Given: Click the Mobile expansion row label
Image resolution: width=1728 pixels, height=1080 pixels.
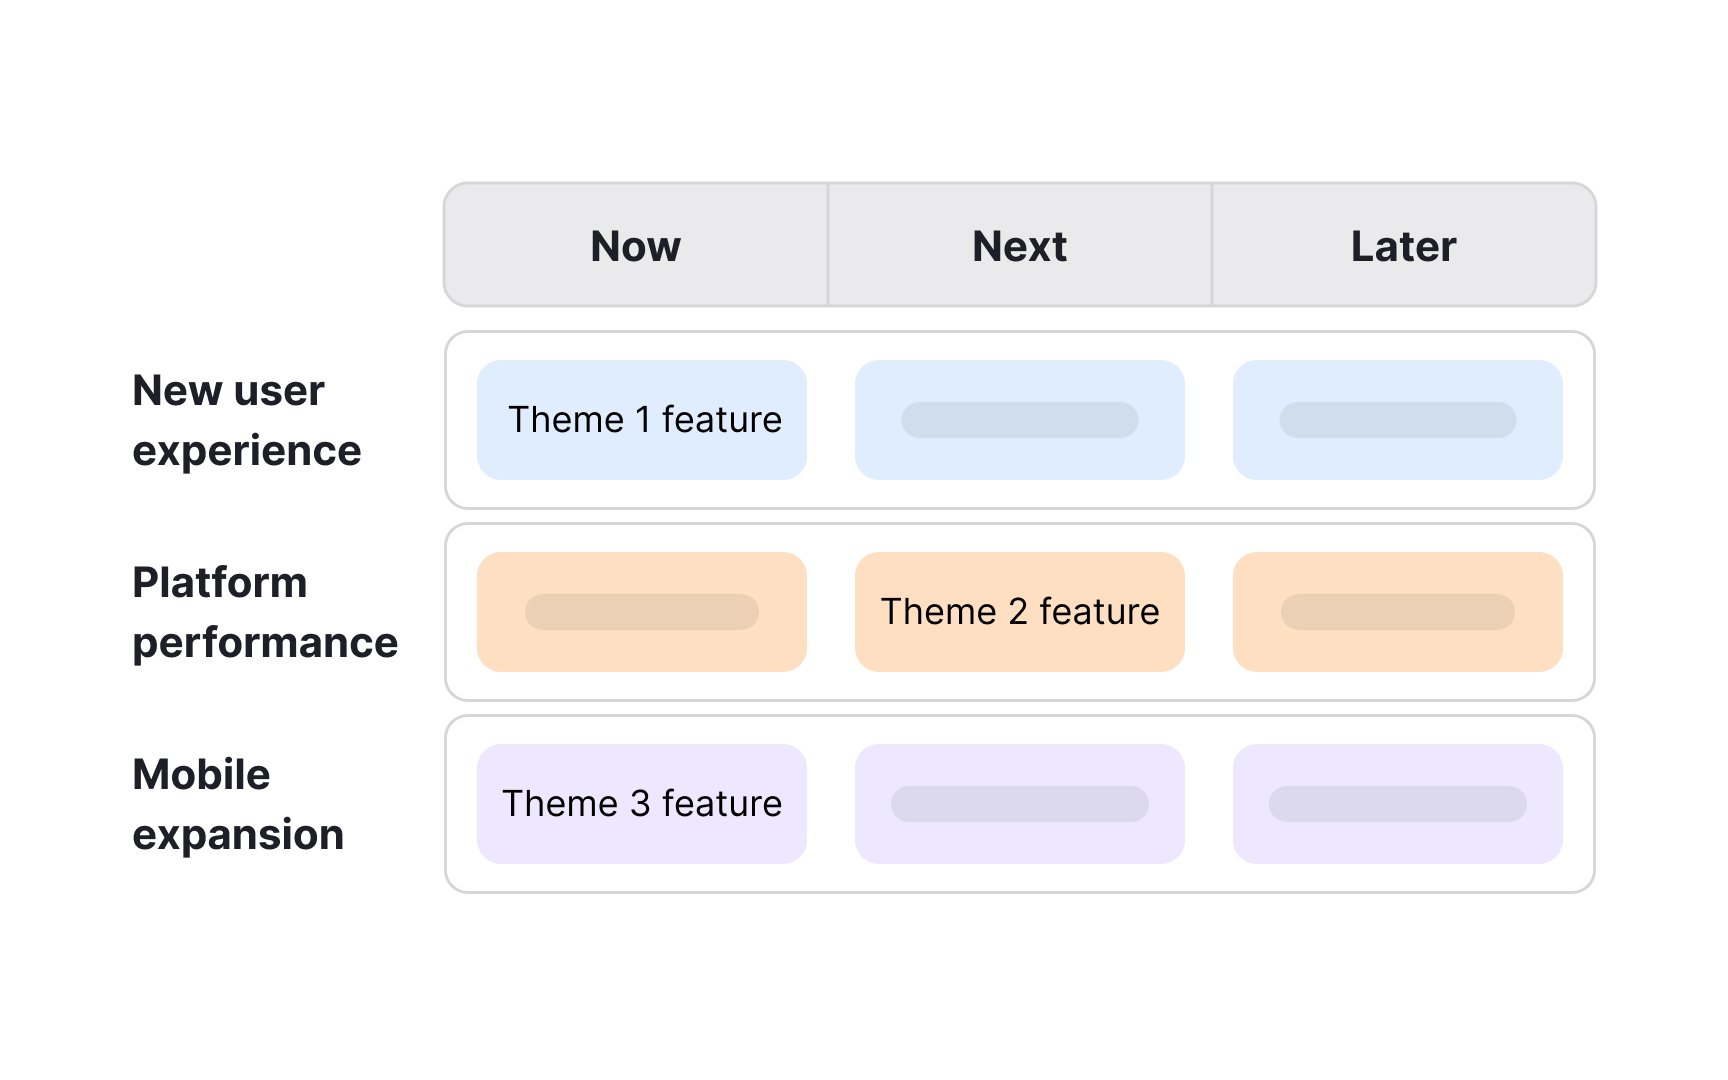Looking at the screenshot, I should click(238, 804).
